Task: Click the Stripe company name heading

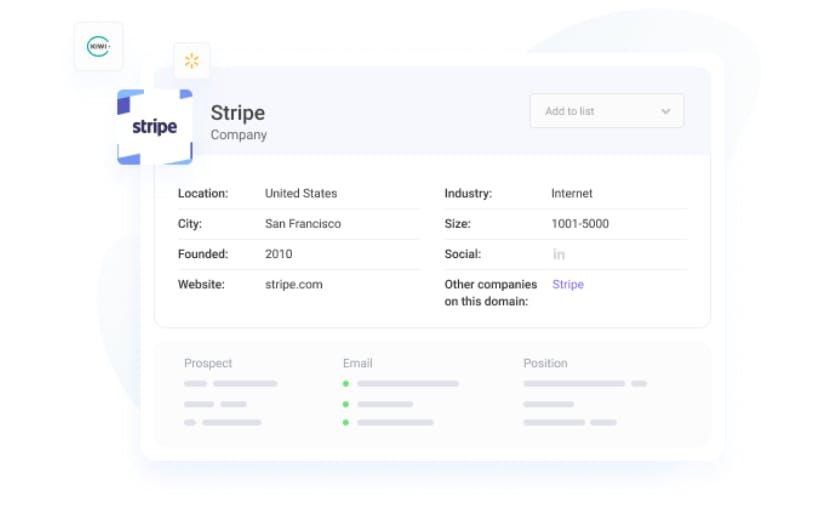Action: [x=238, y=113]
